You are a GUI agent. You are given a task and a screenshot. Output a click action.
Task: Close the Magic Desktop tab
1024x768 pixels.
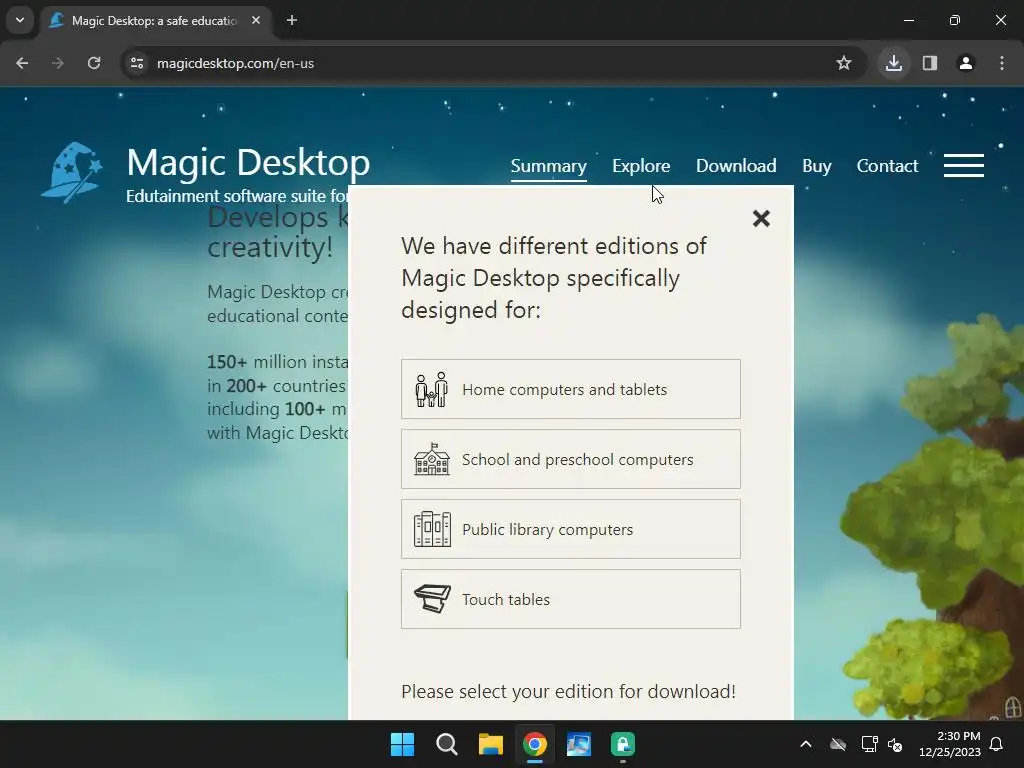pyautogui.click(x=256, y=20)
